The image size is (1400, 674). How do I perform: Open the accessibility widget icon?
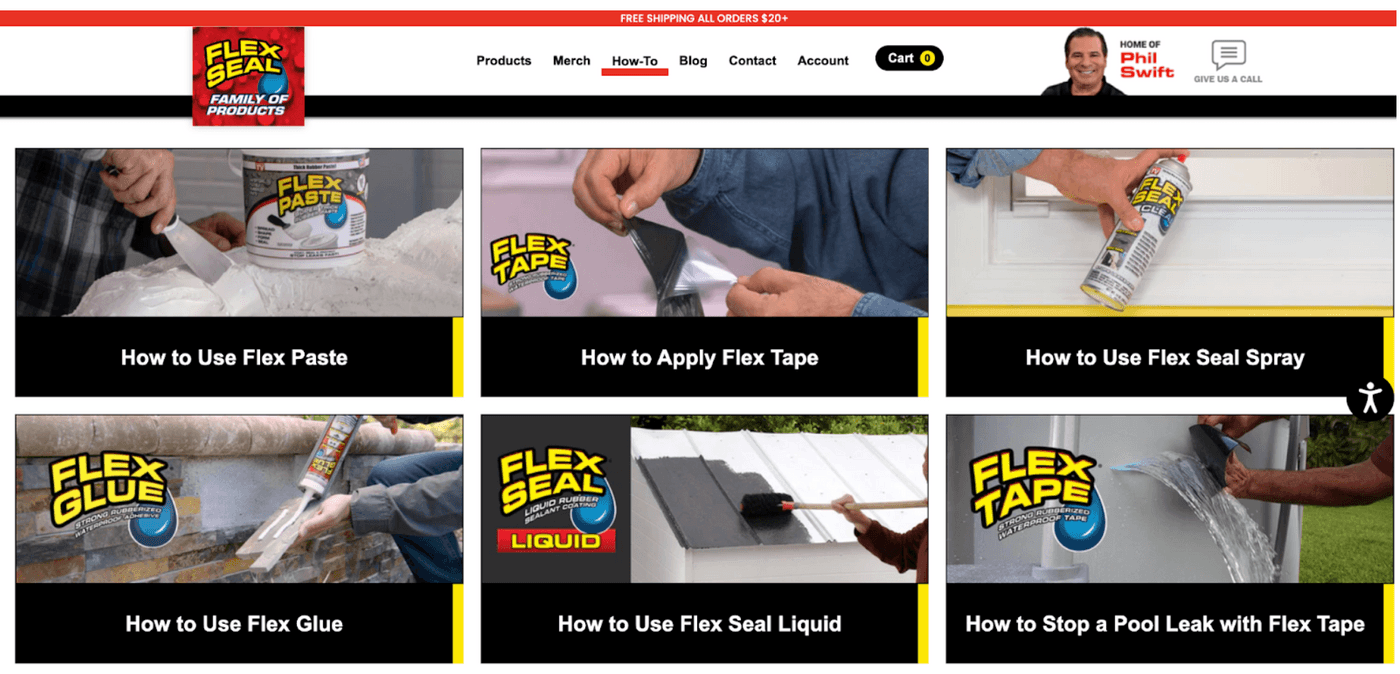pyautogui.click(x=1370, y=397)
